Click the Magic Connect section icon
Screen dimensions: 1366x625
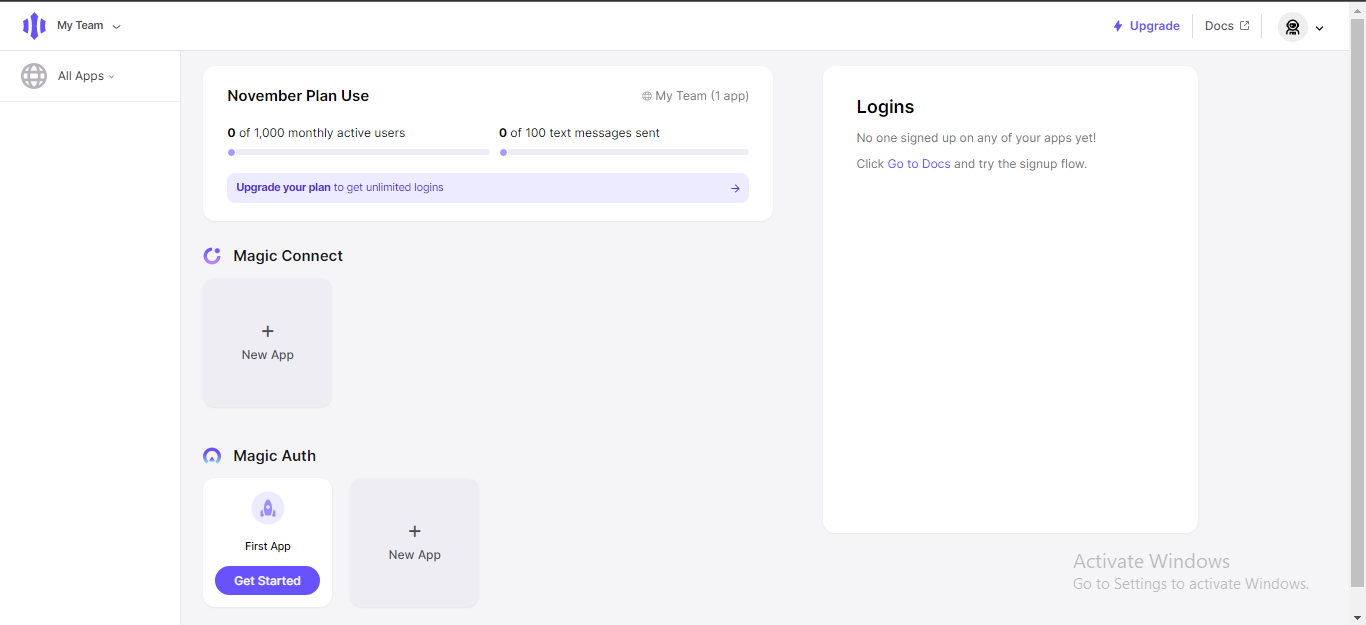click(212, 256)
